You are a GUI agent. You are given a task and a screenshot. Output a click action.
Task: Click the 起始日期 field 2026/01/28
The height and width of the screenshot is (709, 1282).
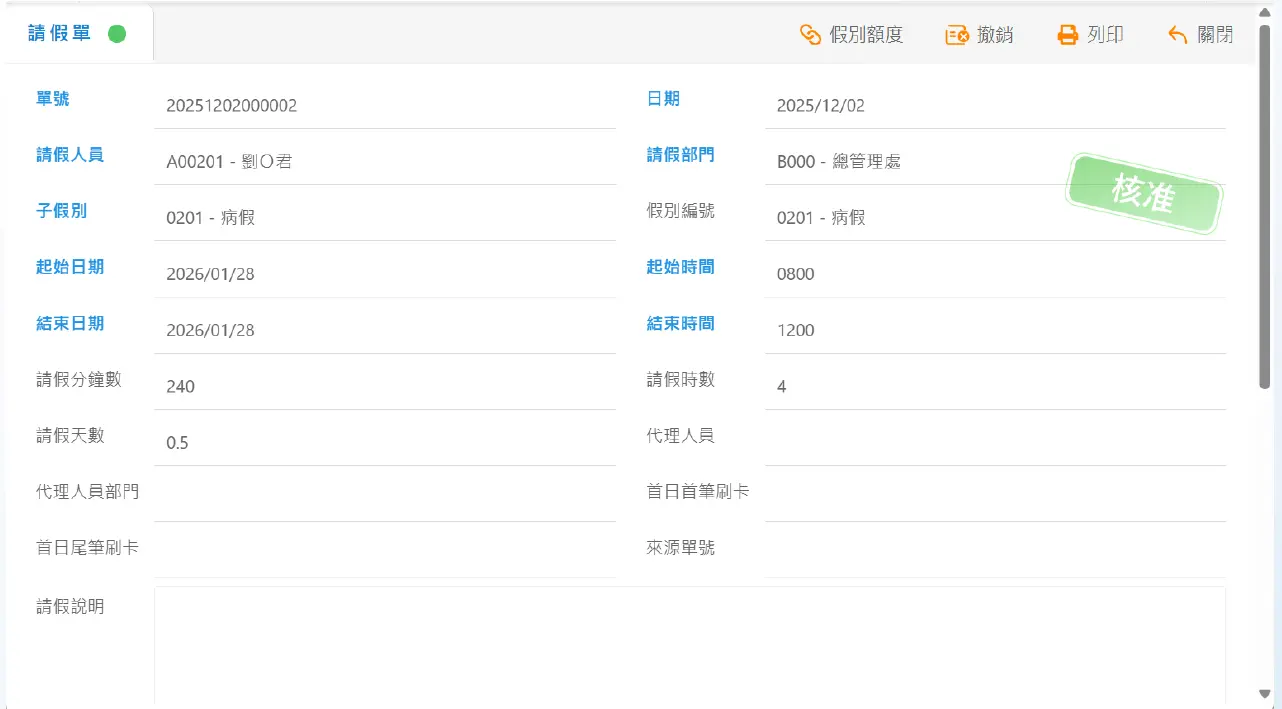(384, 274)
